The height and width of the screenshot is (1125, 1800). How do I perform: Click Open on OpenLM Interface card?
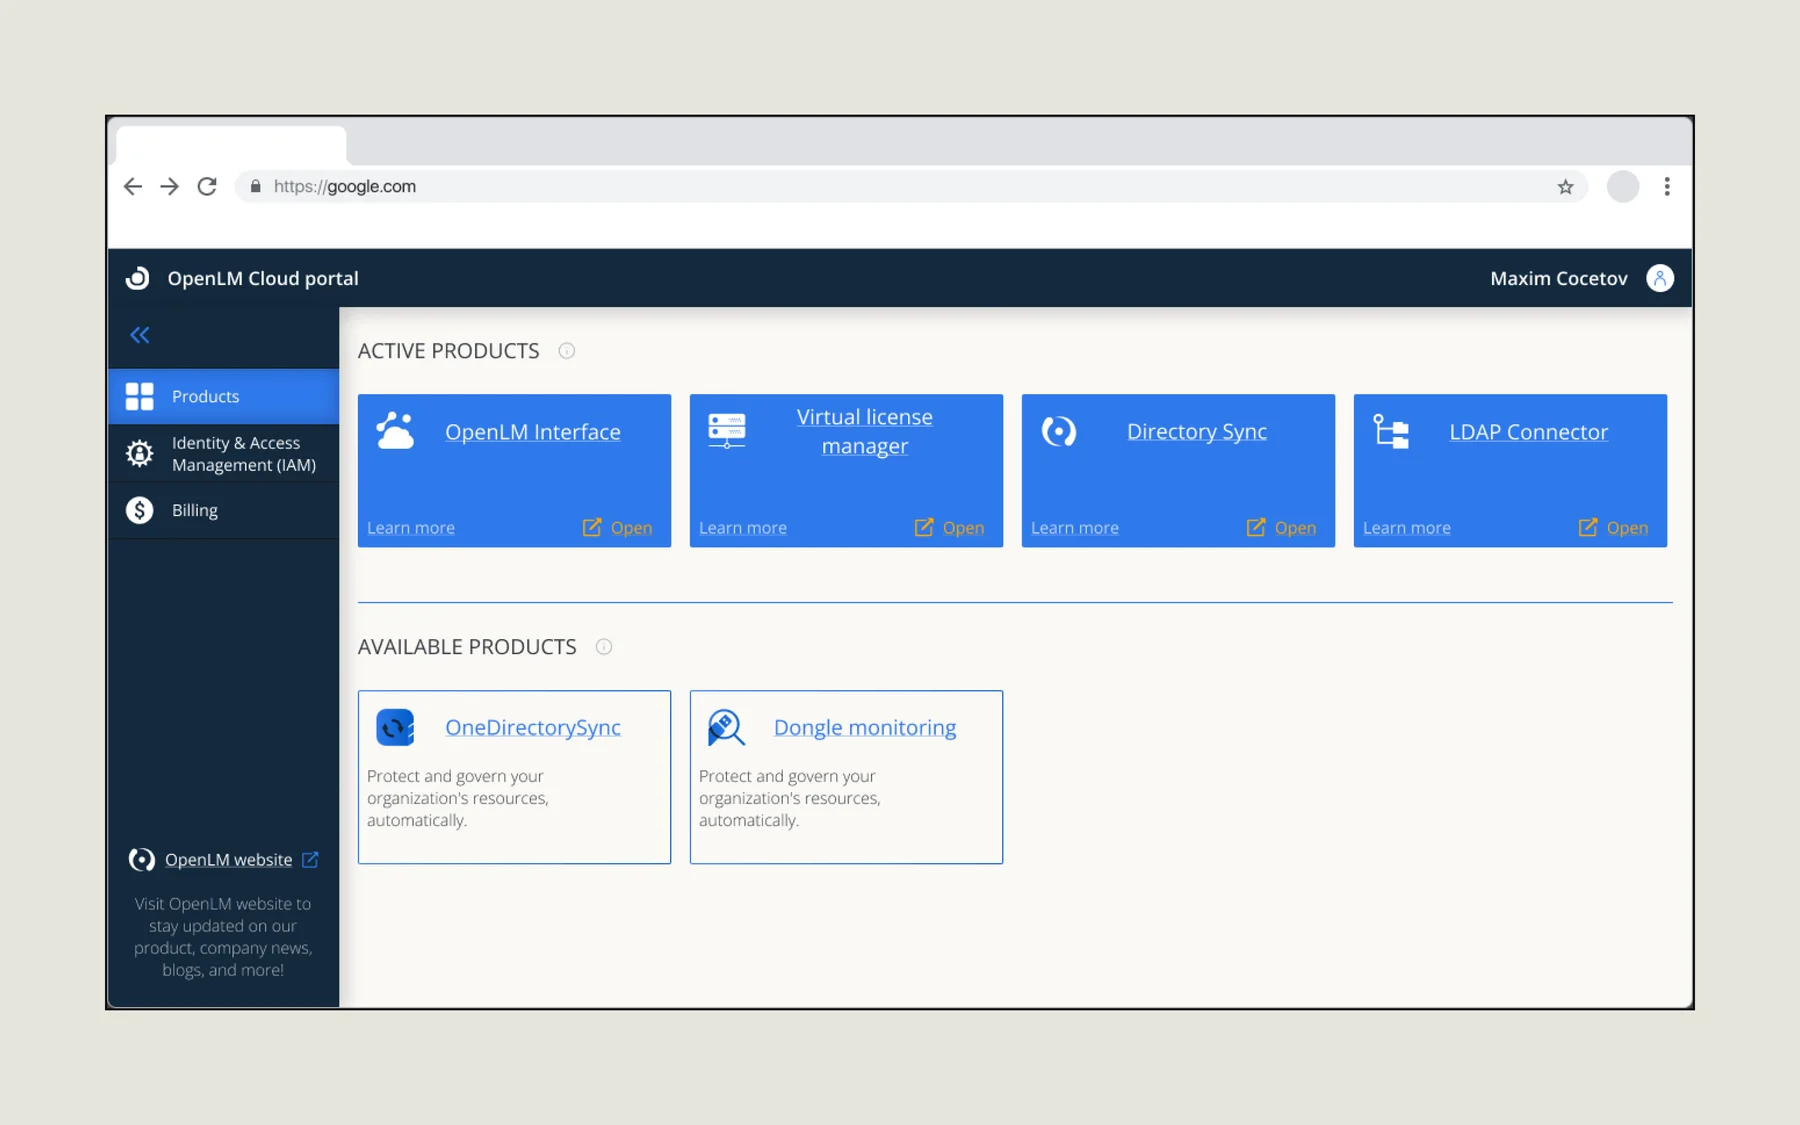point(618,528)
